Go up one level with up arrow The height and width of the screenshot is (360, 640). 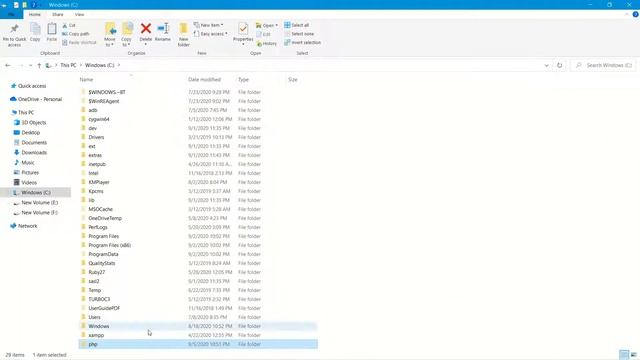coord(39,65)
